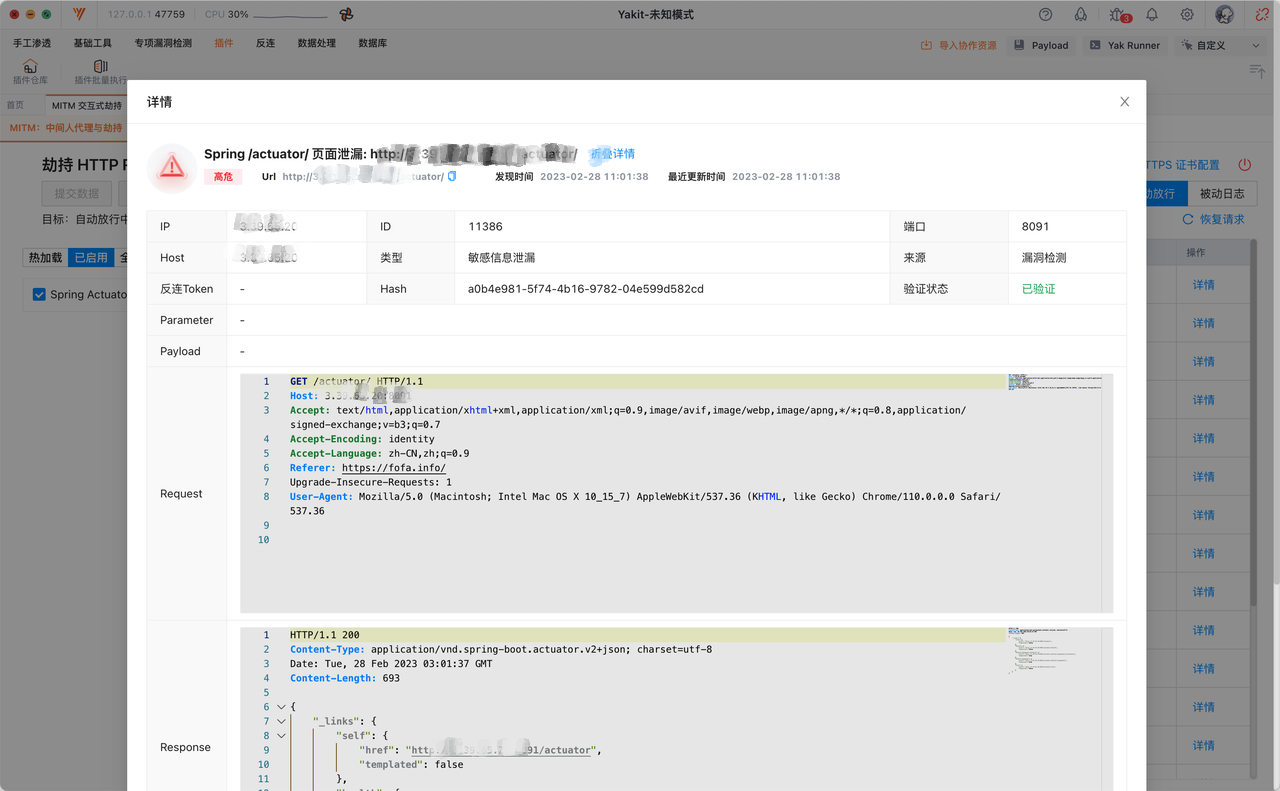Select the 已启用 toggle option
The width and height of the screenshot is (1280, 791).
[x=91, y=257]
